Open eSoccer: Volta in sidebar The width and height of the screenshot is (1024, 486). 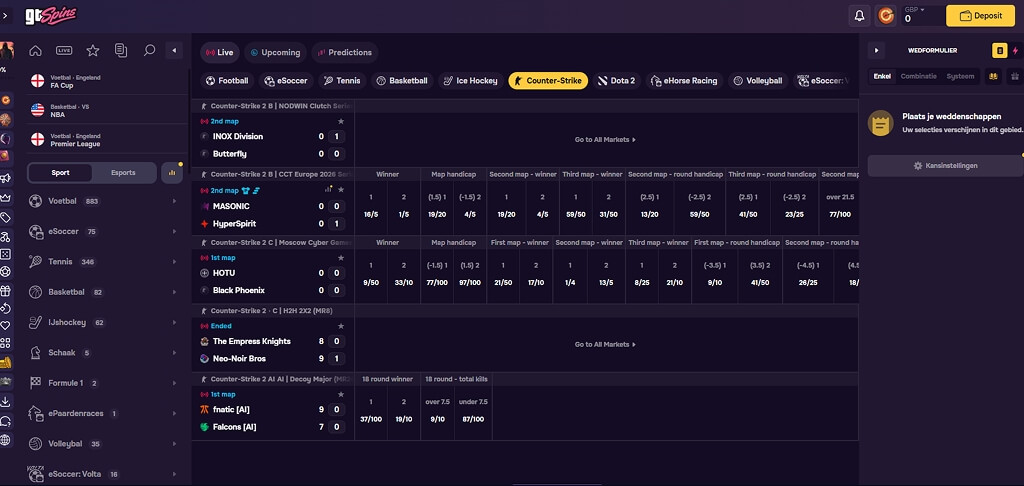[x=104, y=474]
